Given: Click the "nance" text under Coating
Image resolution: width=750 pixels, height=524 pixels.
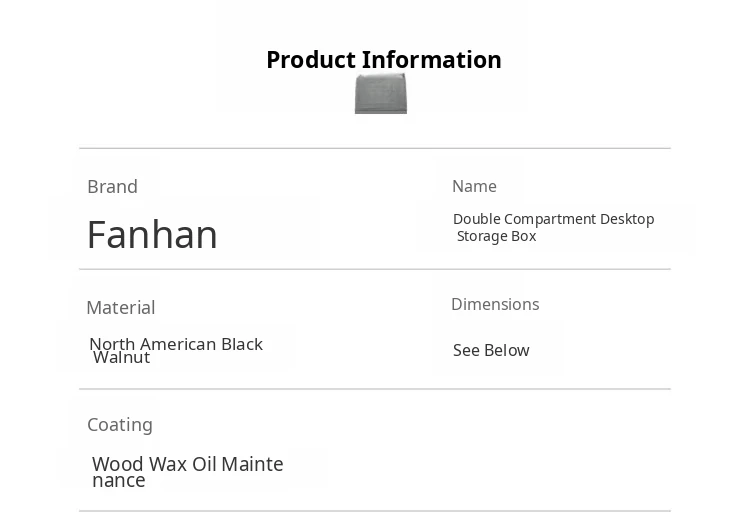Looking at the screenshot, I should (x=119, y=481).
